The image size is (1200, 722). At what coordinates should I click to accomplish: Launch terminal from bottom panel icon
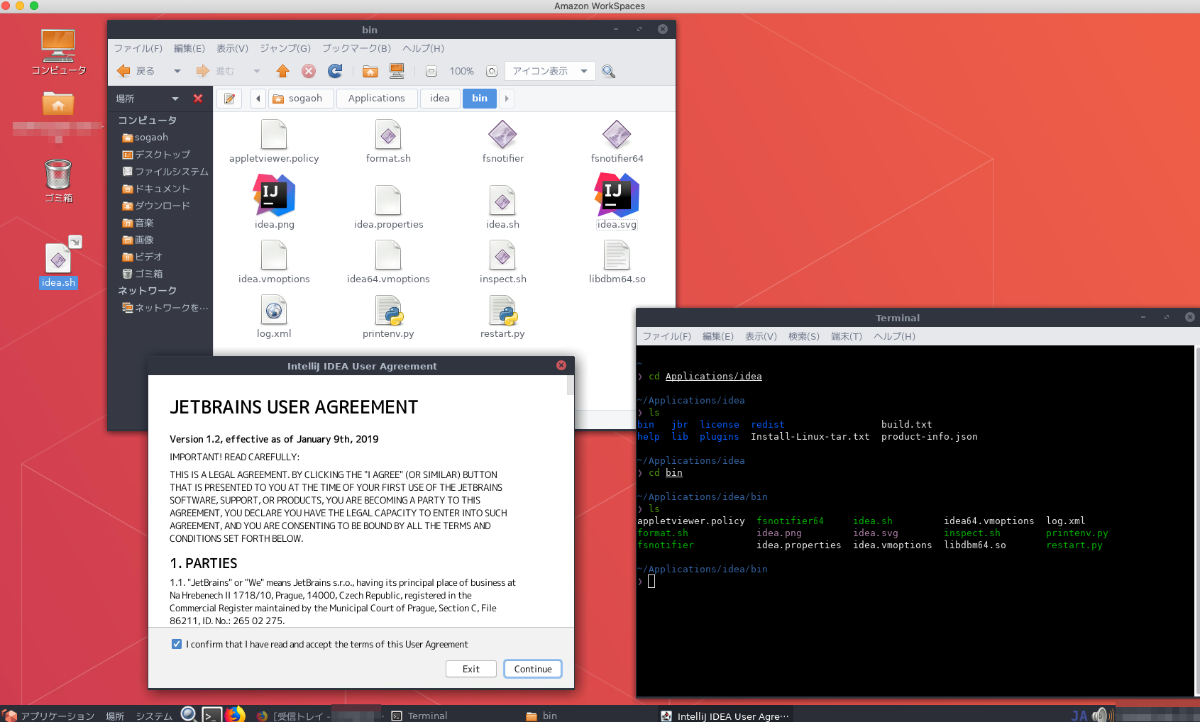click(211, 715)
